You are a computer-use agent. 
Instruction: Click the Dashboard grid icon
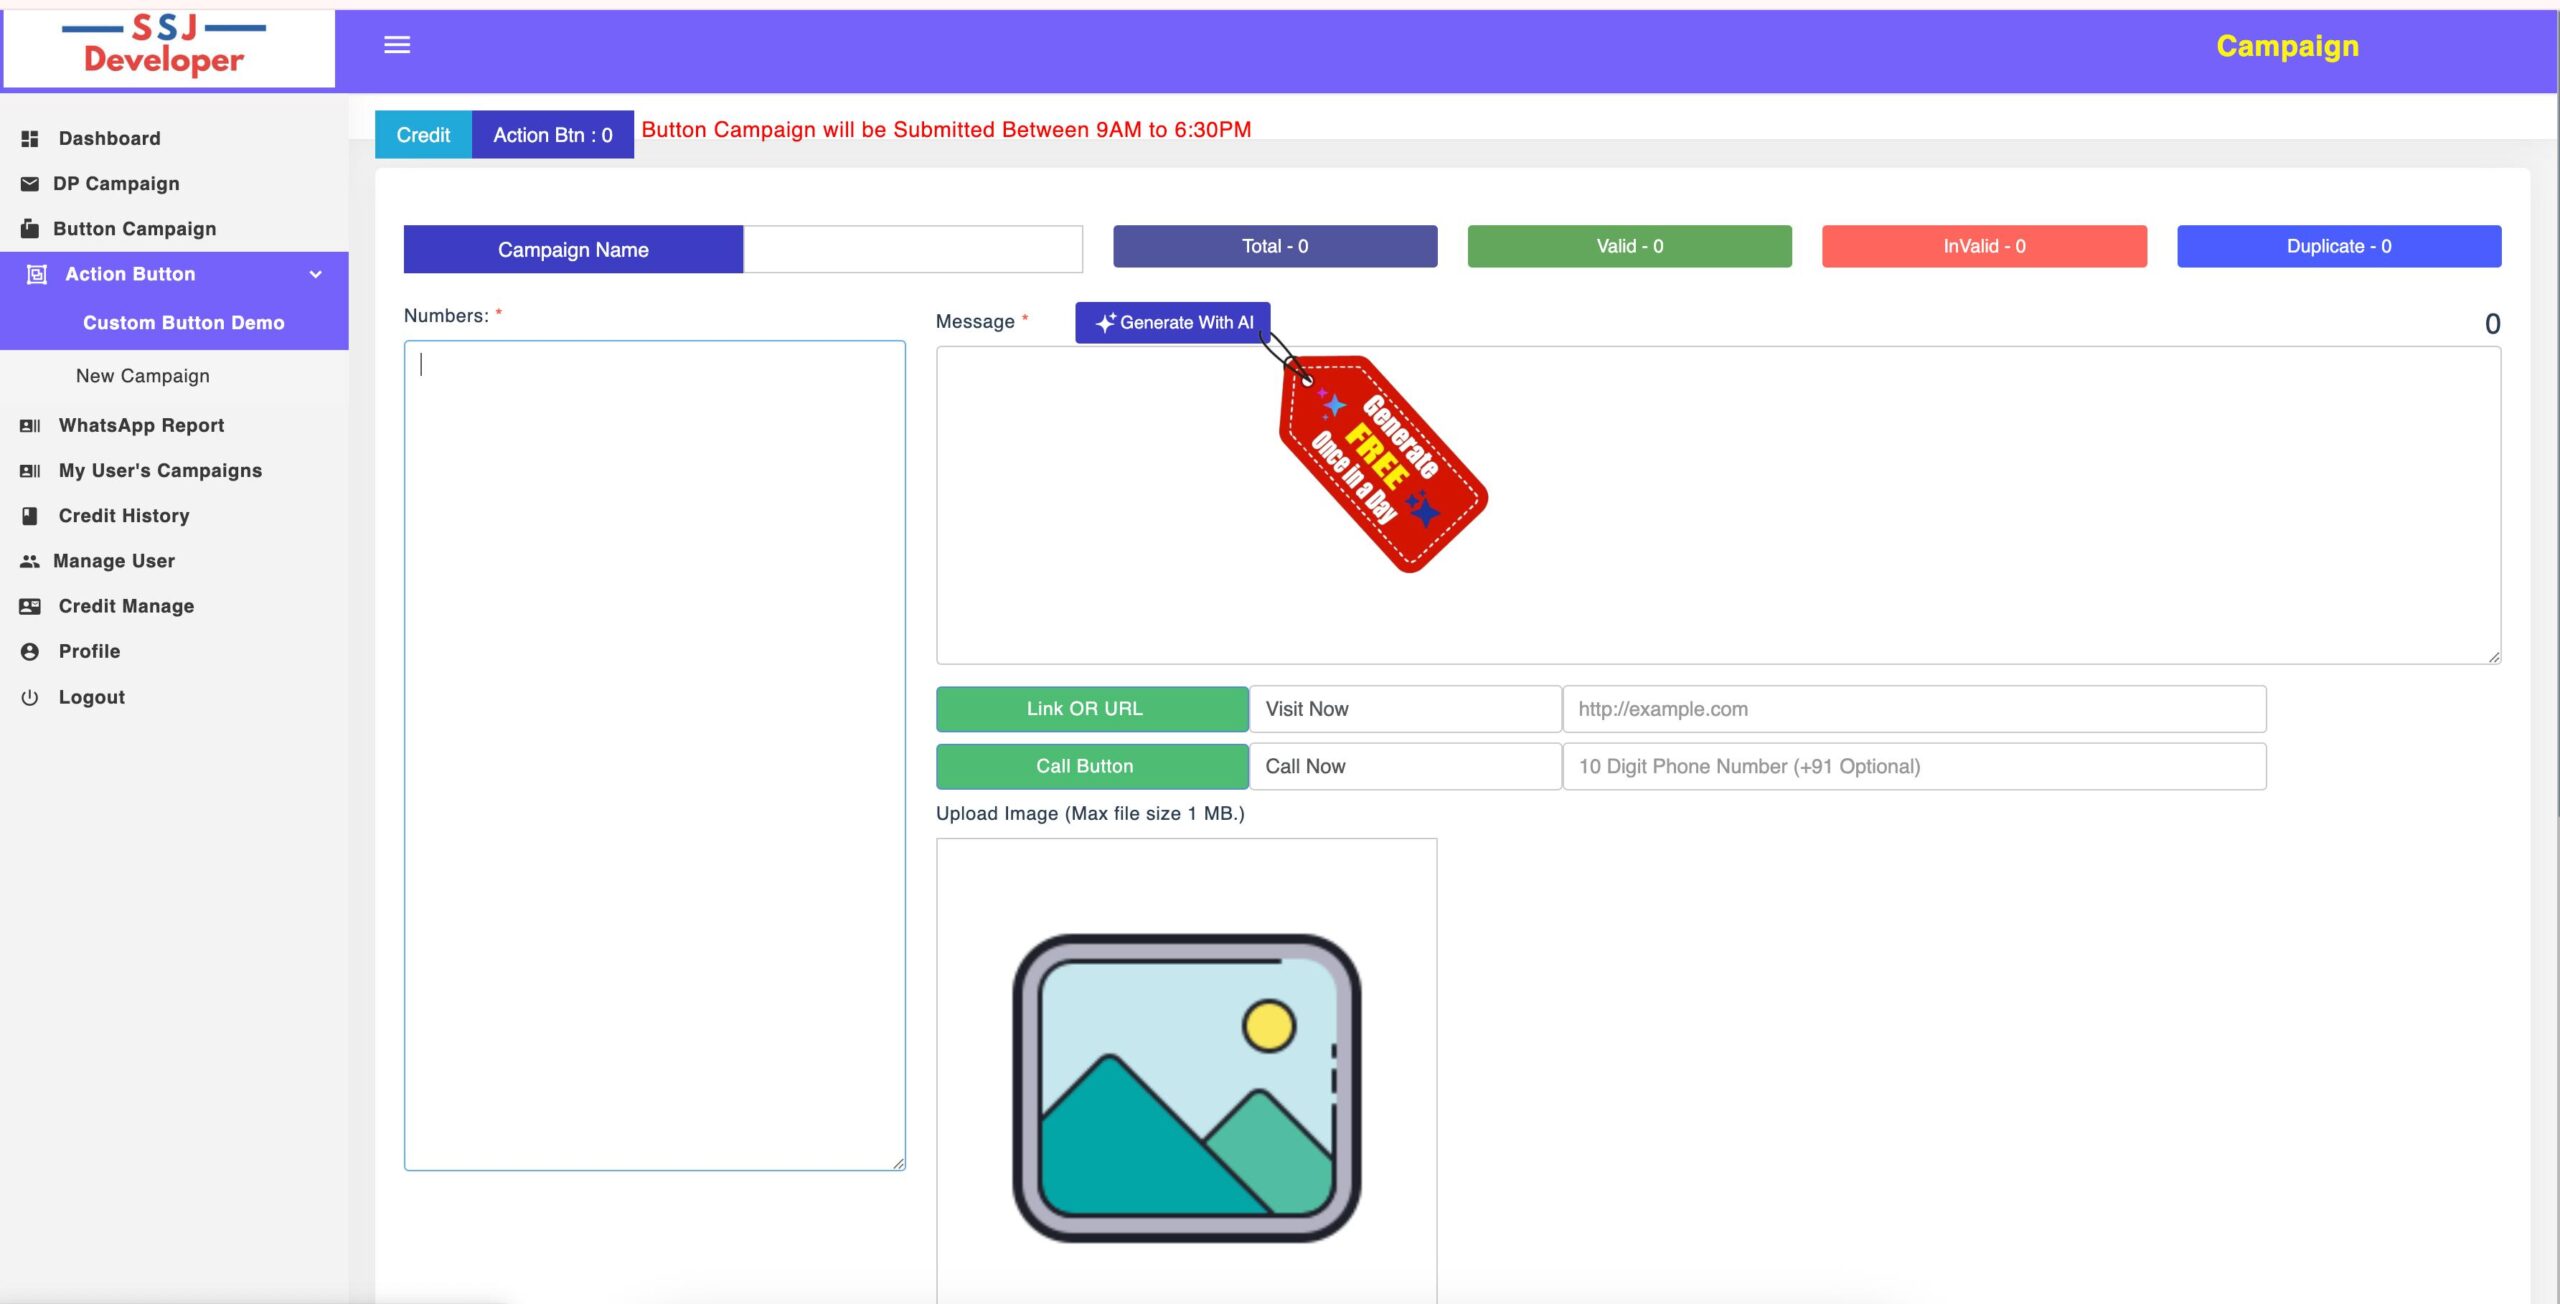click(30, 138)
